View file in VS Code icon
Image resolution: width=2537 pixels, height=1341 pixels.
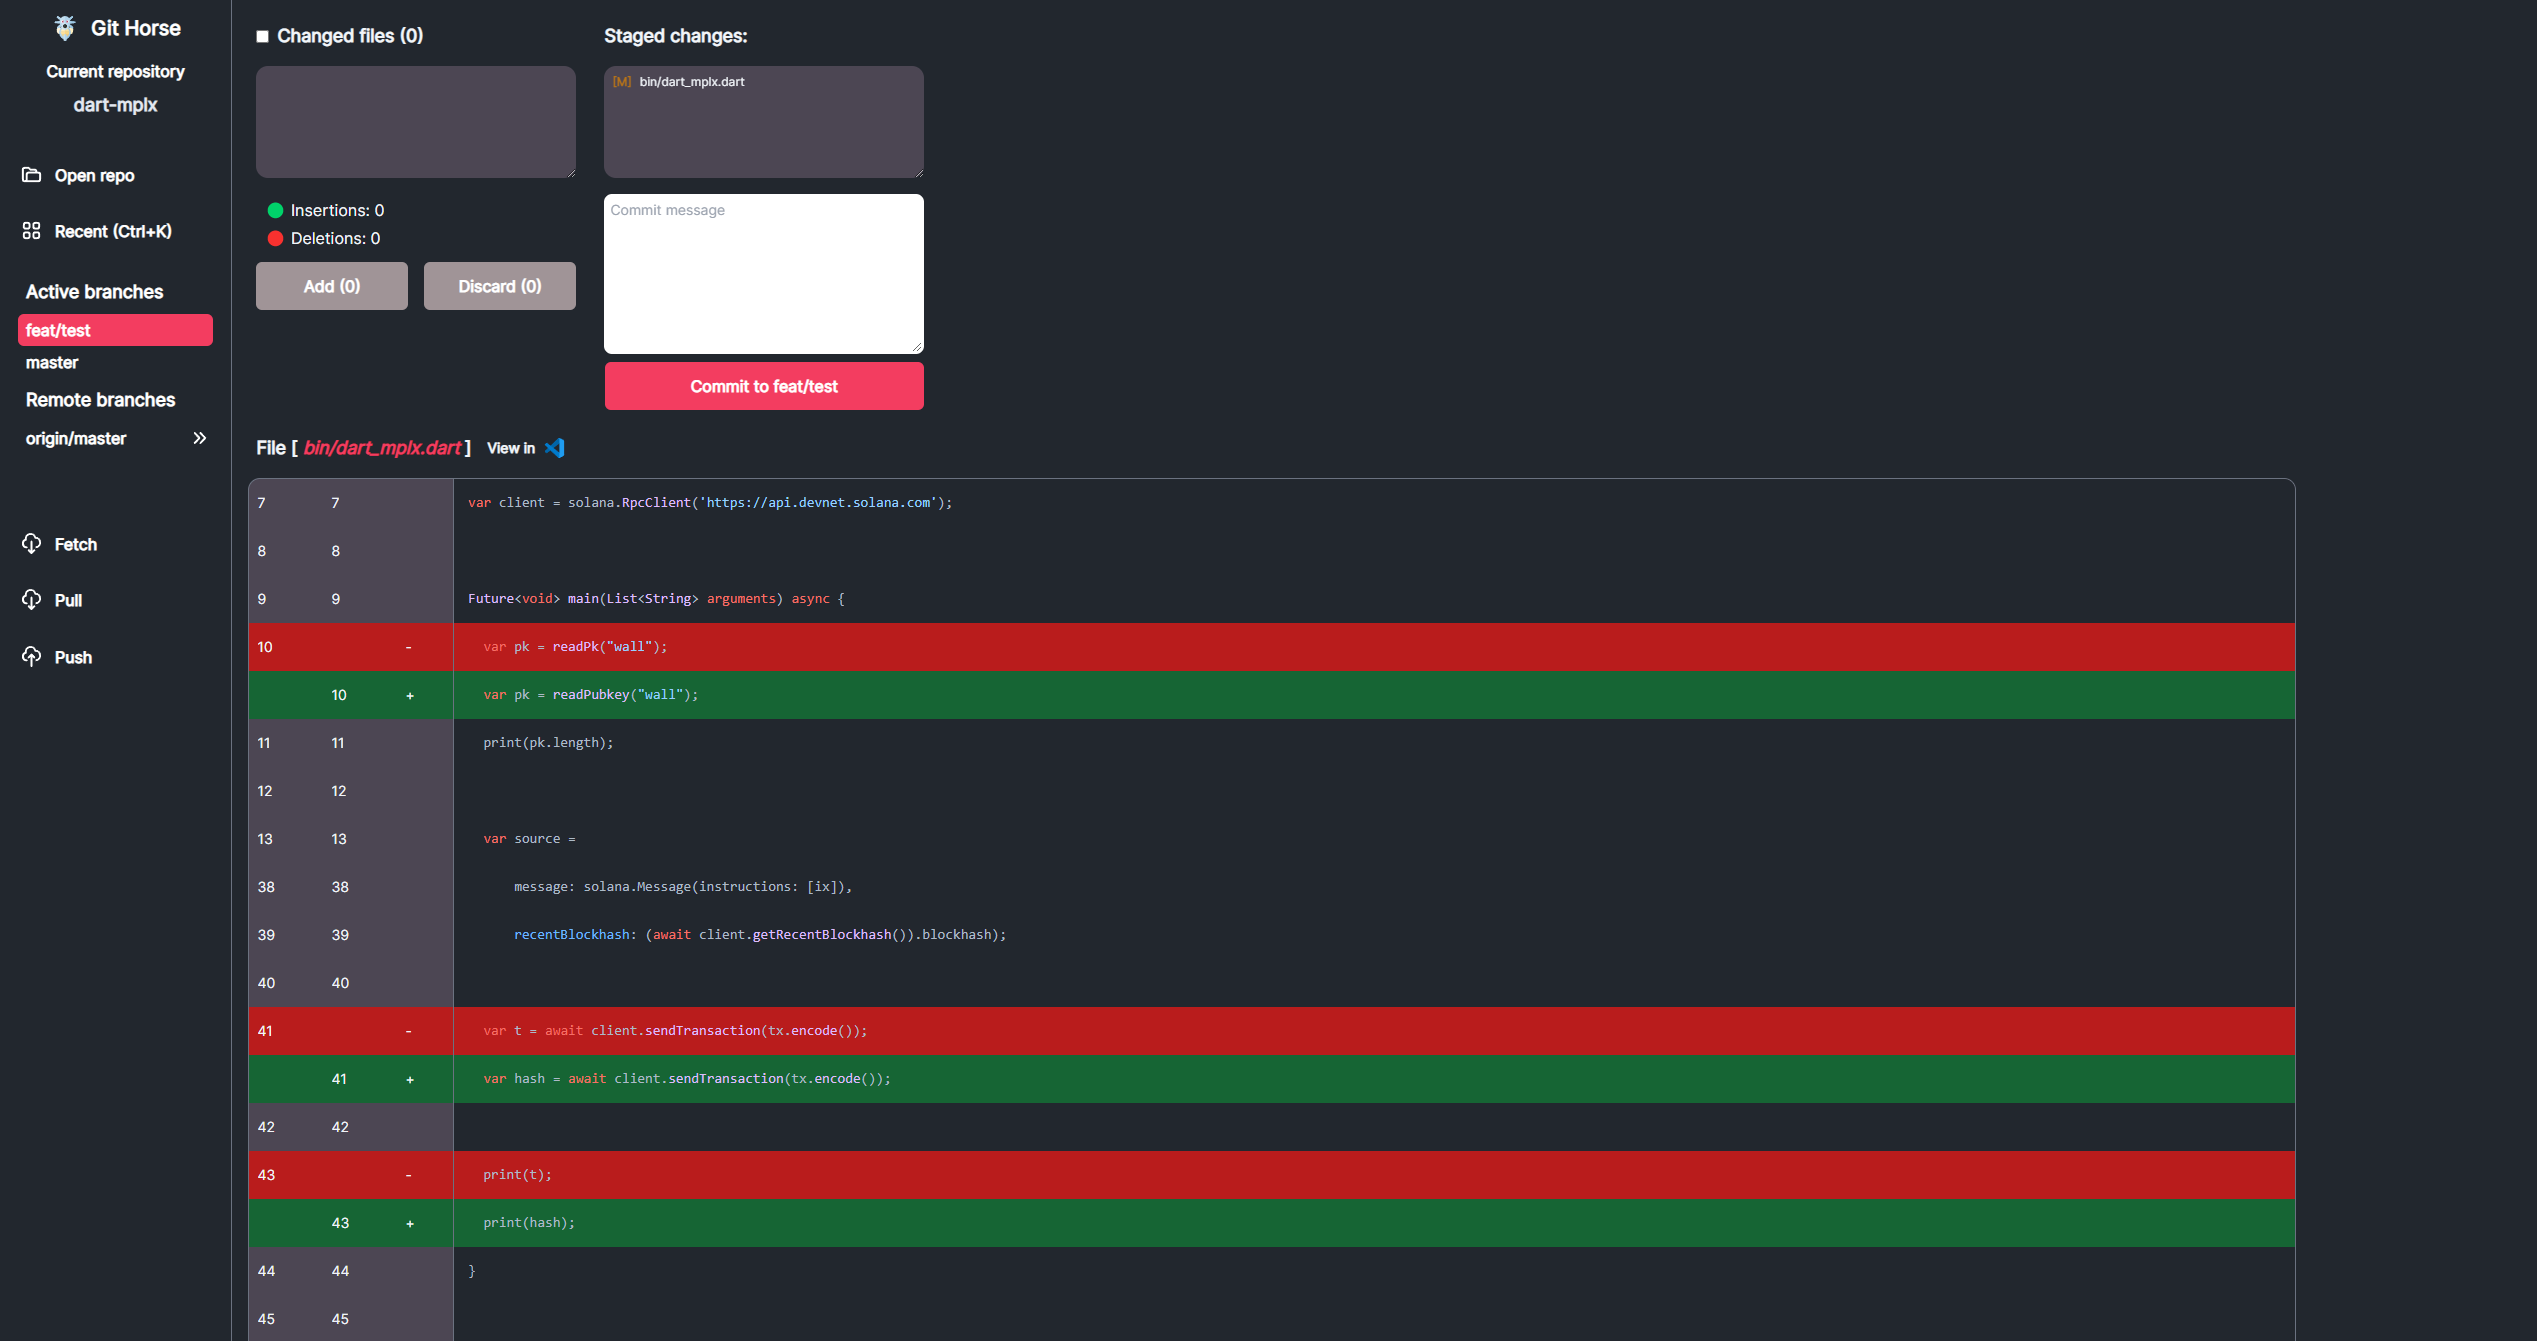(555, 448)
